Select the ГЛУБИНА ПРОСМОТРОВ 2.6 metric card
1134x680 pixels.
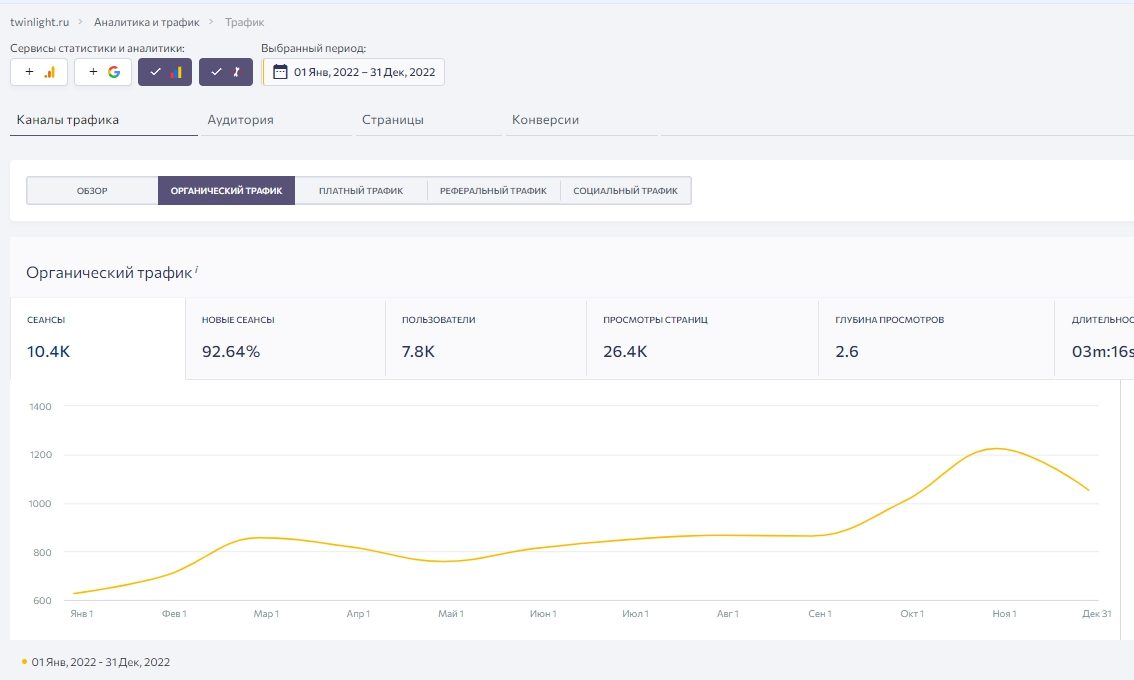click(x=937, y=339)
